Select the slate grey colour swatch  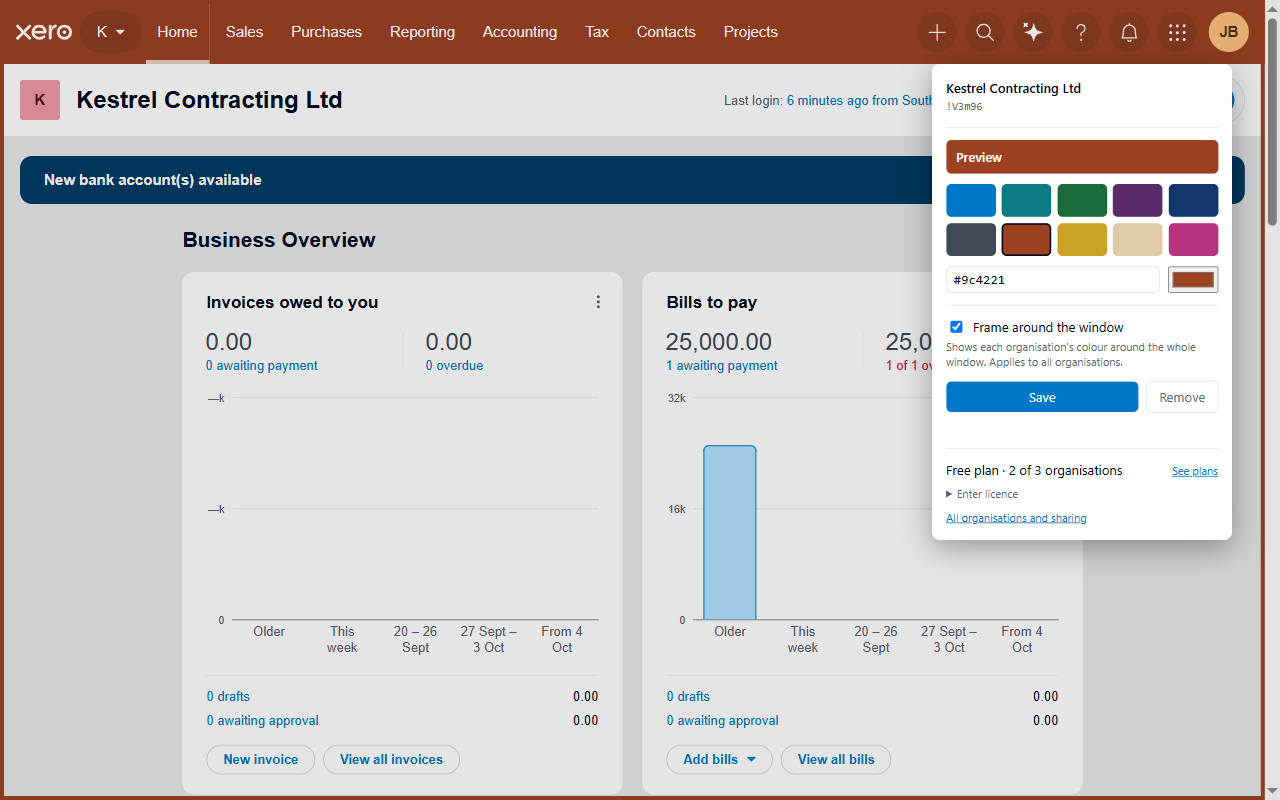pos(971,240)
